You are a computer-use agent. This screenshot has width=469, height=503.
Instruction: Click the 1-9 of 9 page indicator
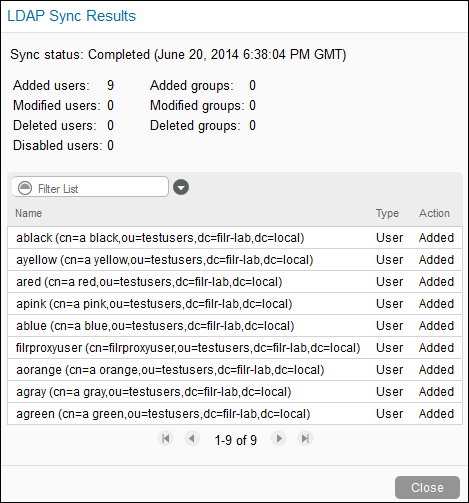(236, 440)
